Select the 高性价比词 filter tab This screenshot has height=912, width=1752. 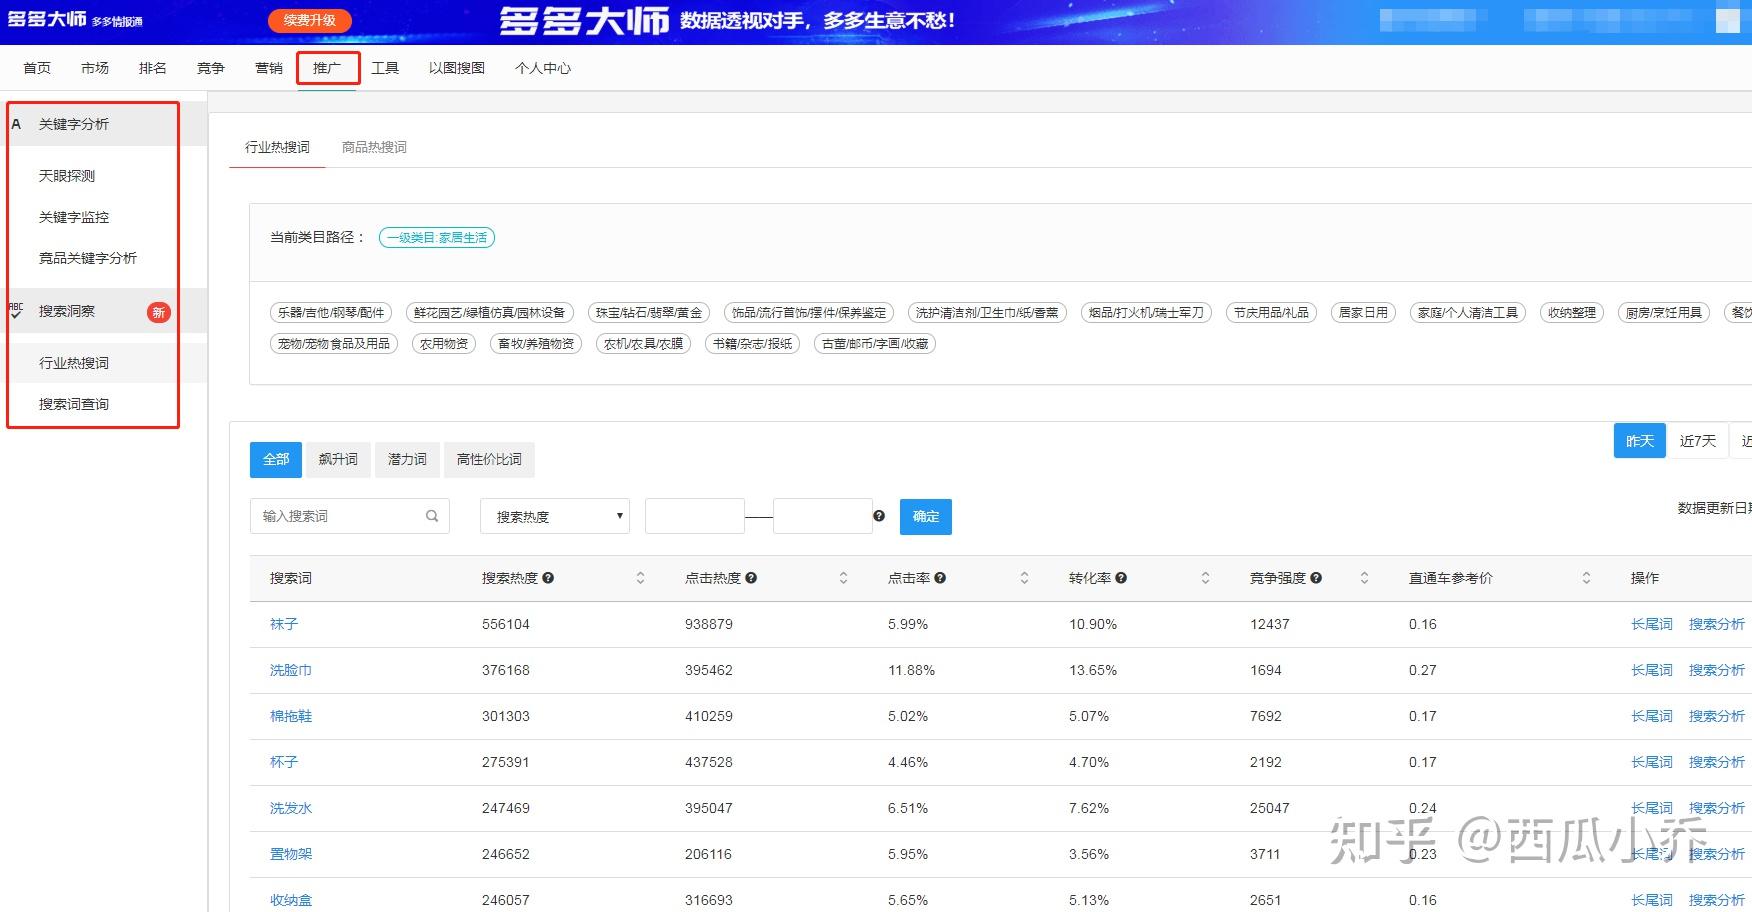pyautogui.click(x=489, y=459)
